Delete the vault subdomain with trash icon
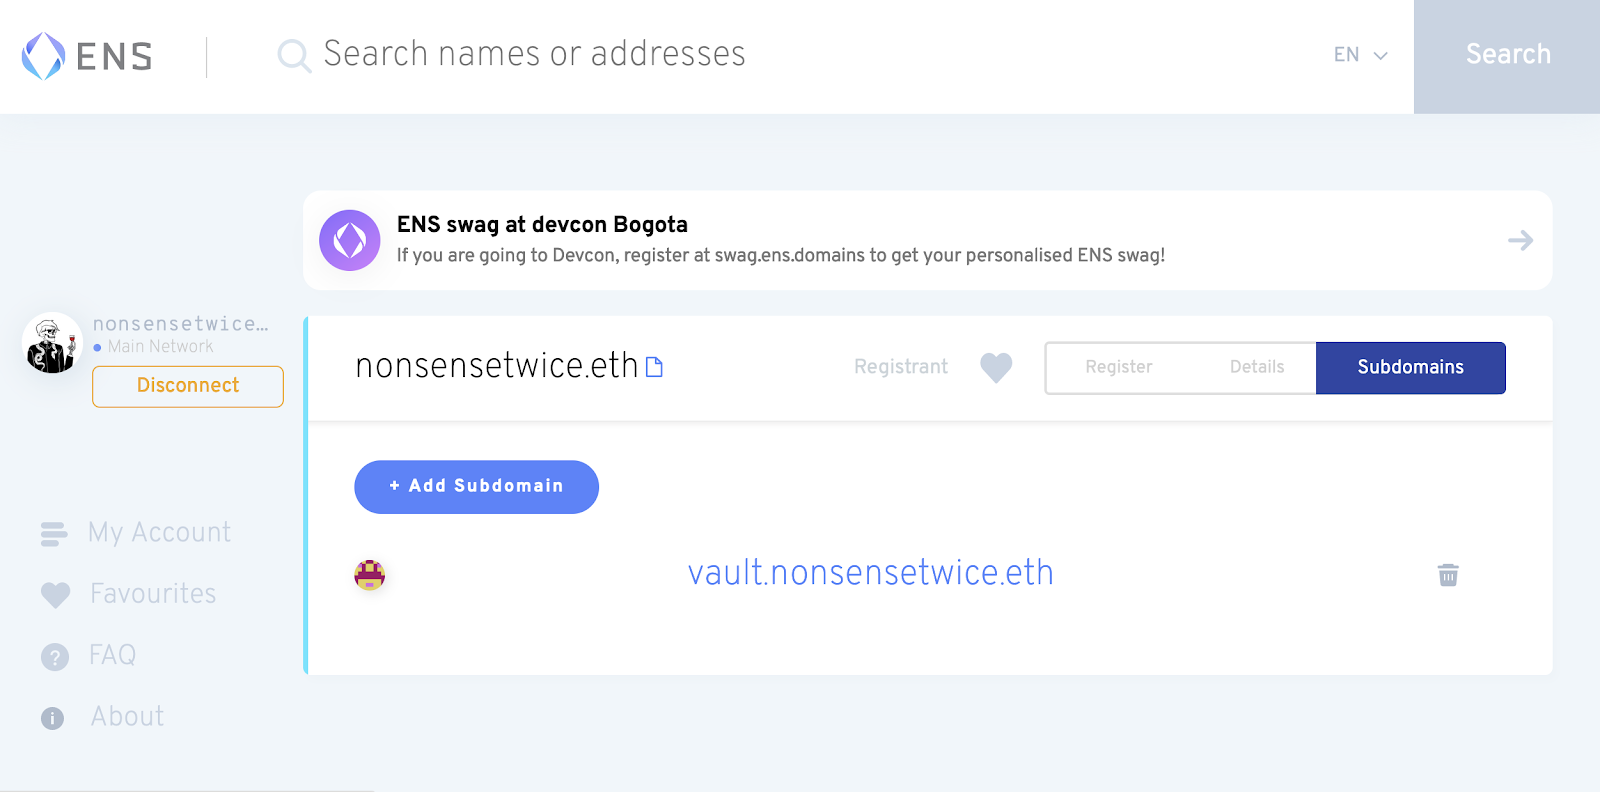Image resolution: width=1600 pixels, height=792 pixels. point(1448,575)
